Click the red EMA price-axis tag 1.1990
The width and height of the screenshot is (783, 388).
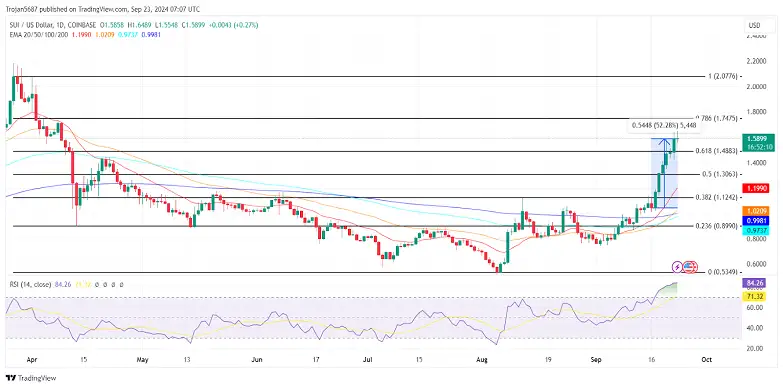click(755, 188)
